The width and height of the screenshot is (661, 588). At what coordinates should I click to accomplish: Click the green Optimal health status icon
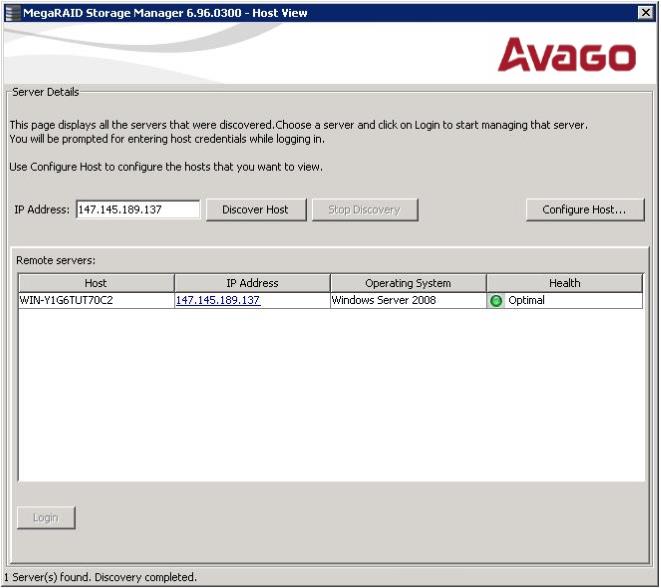point(496,300)
